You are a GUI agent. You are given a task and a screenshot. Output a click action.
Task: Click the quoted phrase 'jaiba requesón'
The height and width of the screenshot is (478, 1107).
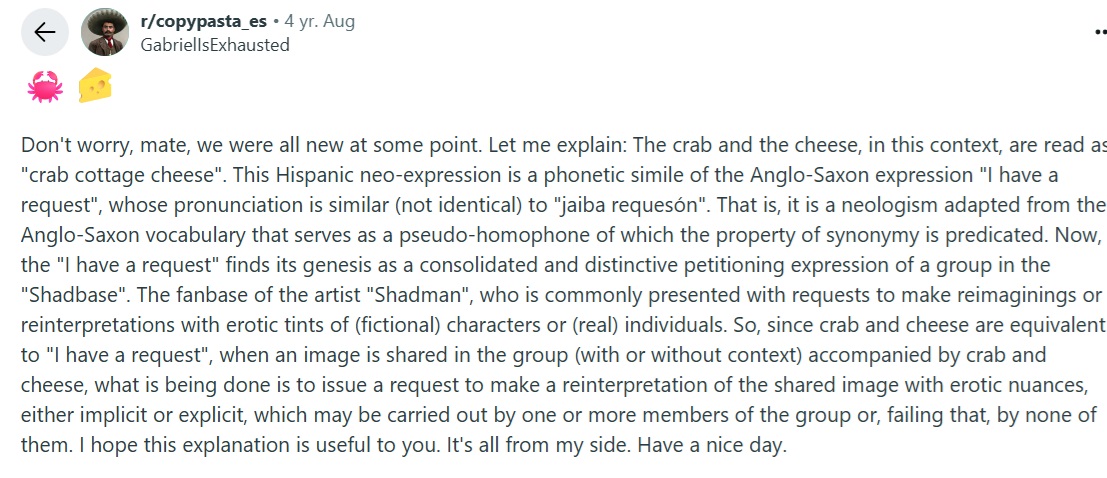pyautogui.click(x=630, y=205)
